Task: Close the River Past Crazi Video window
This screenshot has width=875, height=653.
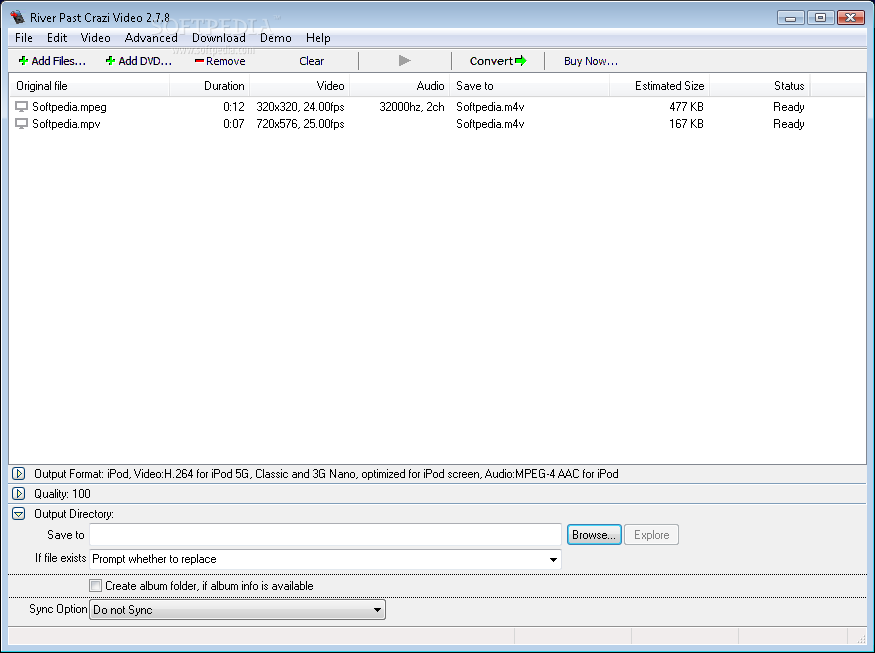Action: (850, 18)
